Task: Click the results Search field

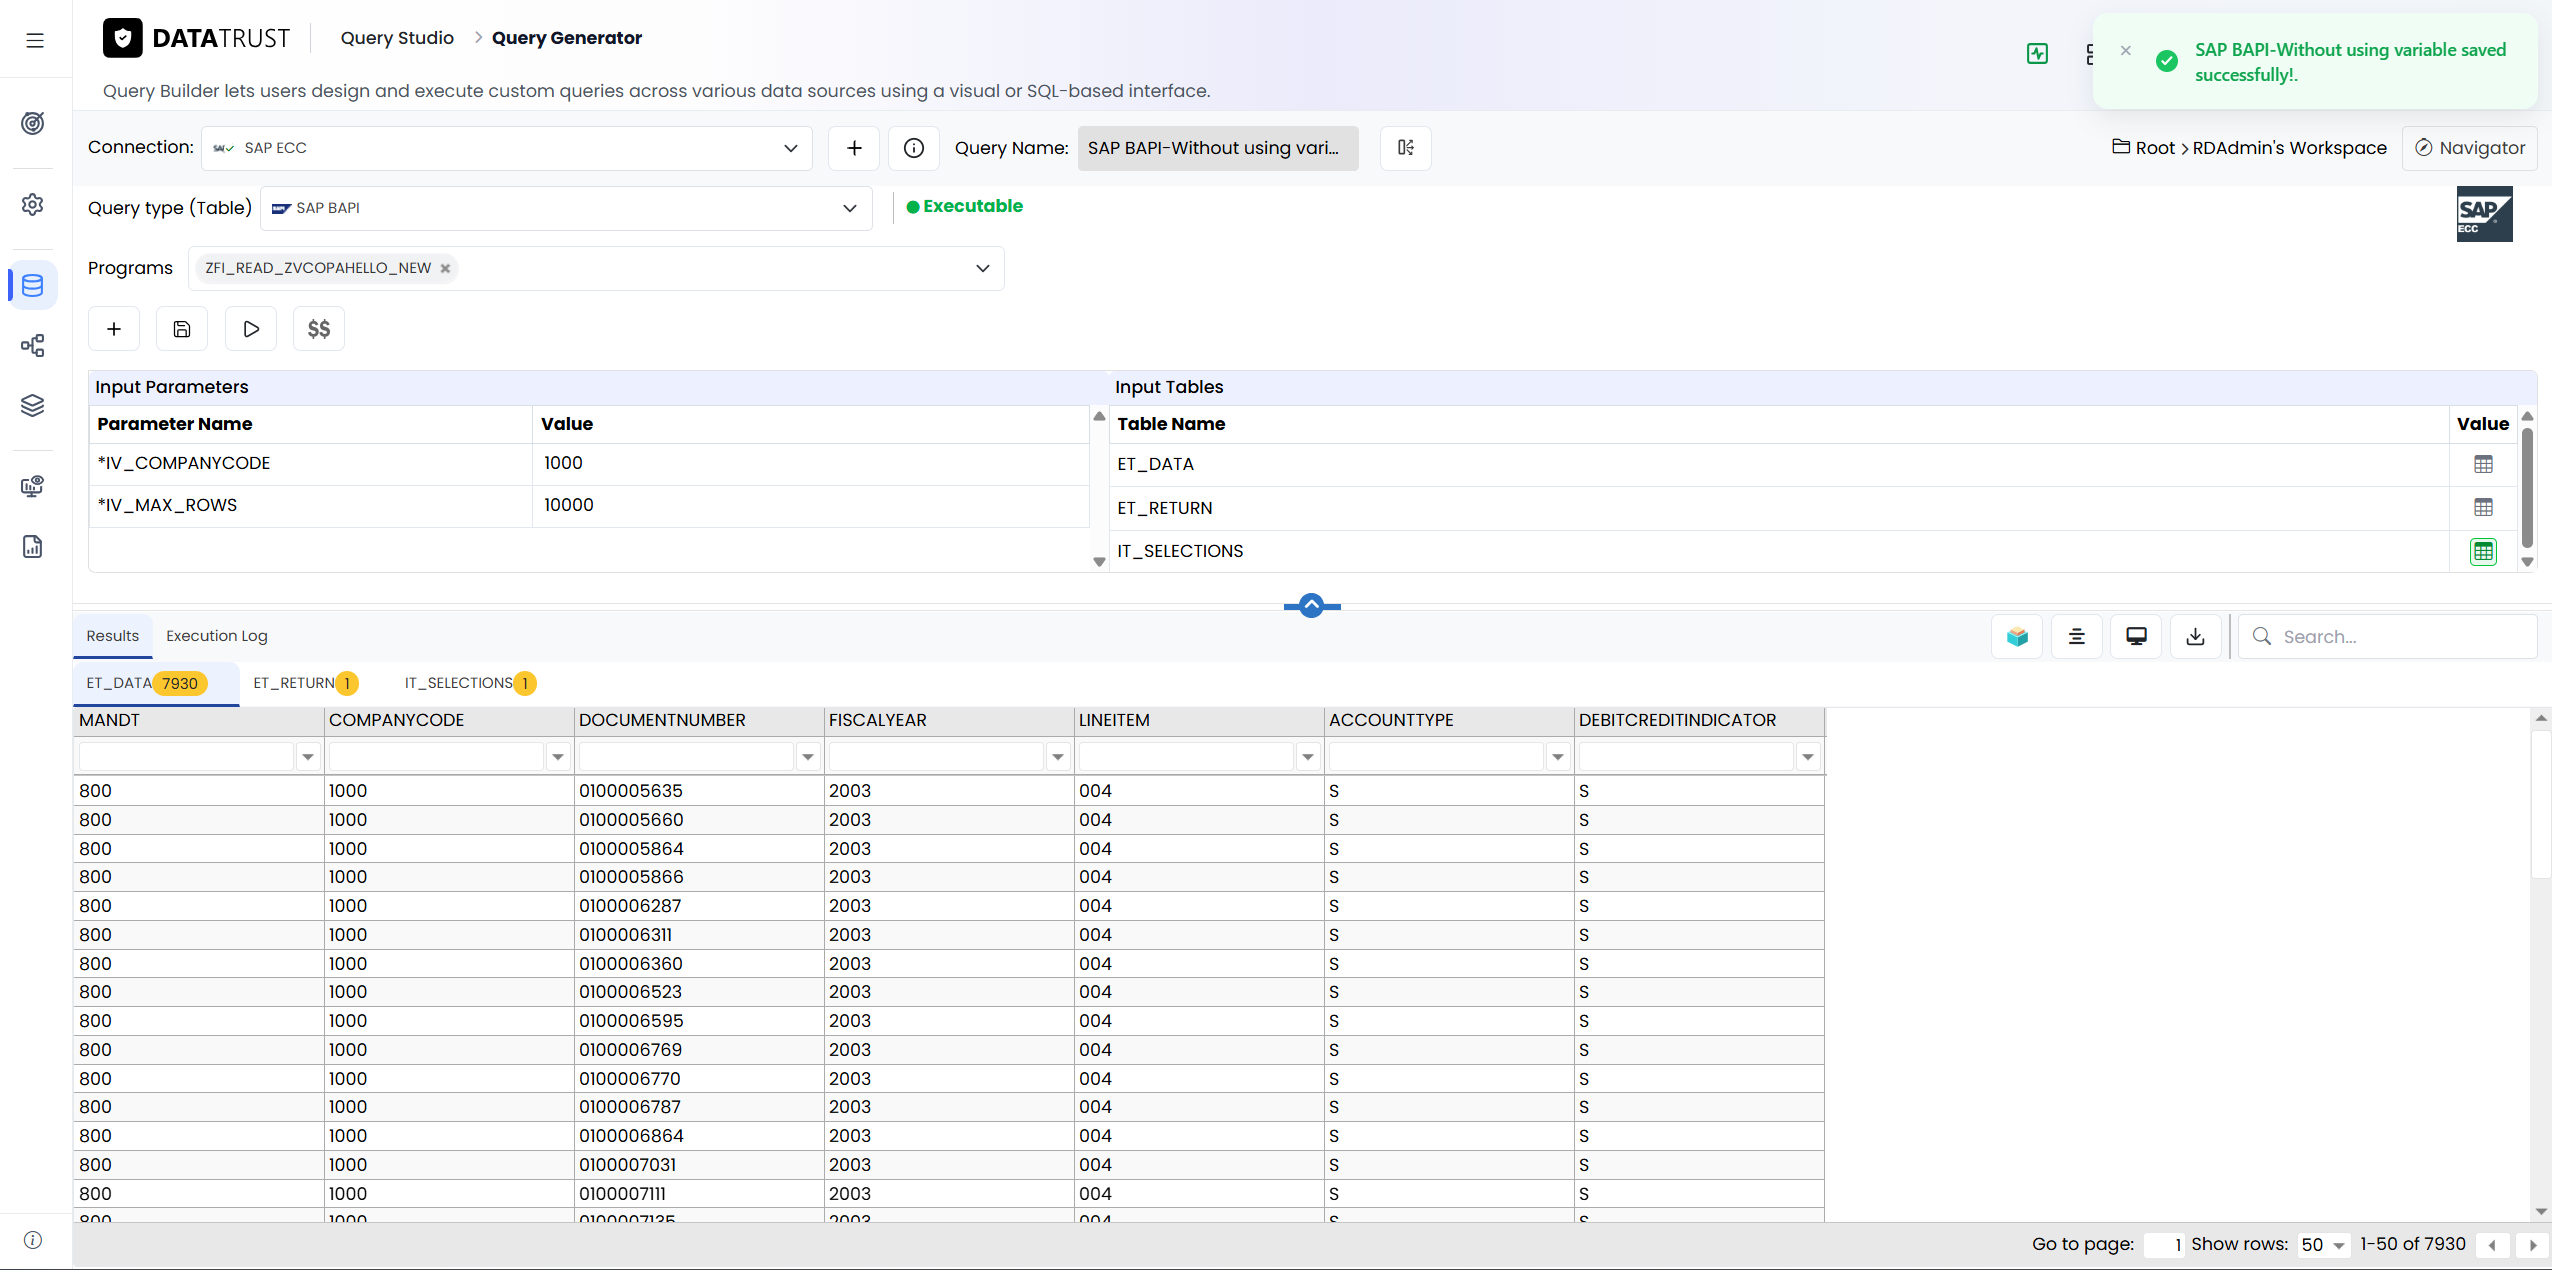Action: [x=2388, y=636]
